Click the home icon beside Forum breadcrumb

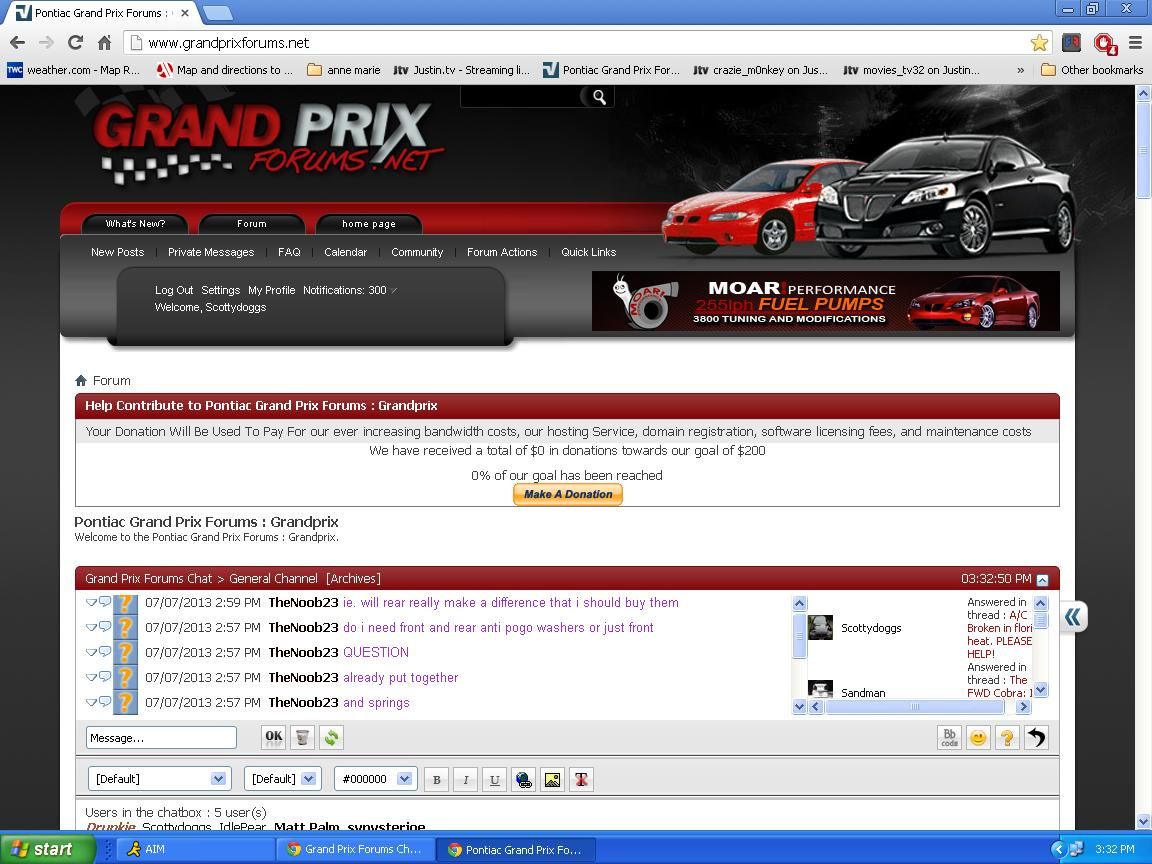(x=81, y=381)
